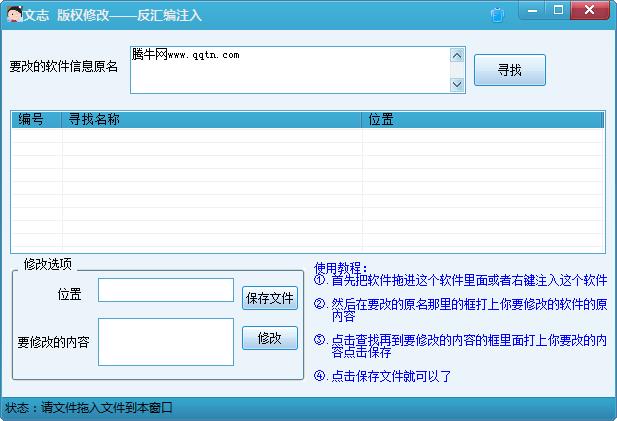The width and height of the screenshot is (617, 421).
Task: Click the original software name text area
Action: click(x=290, y=70)
